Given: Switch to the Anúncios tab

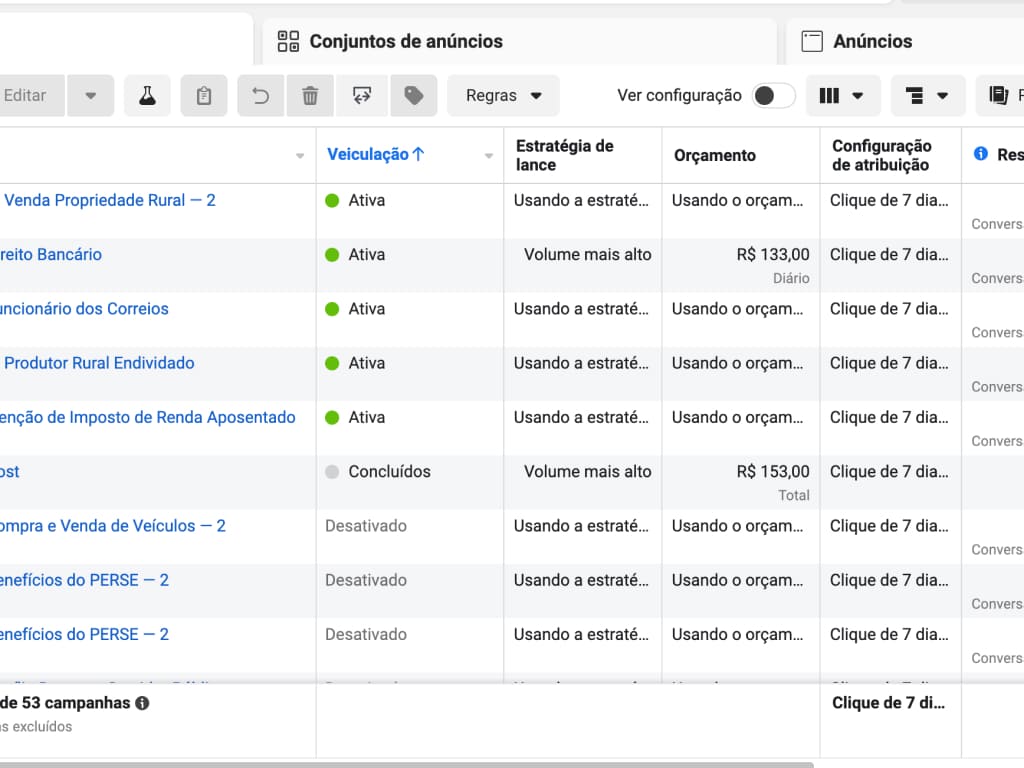Looking at the screenshot, I should point(905,41).
